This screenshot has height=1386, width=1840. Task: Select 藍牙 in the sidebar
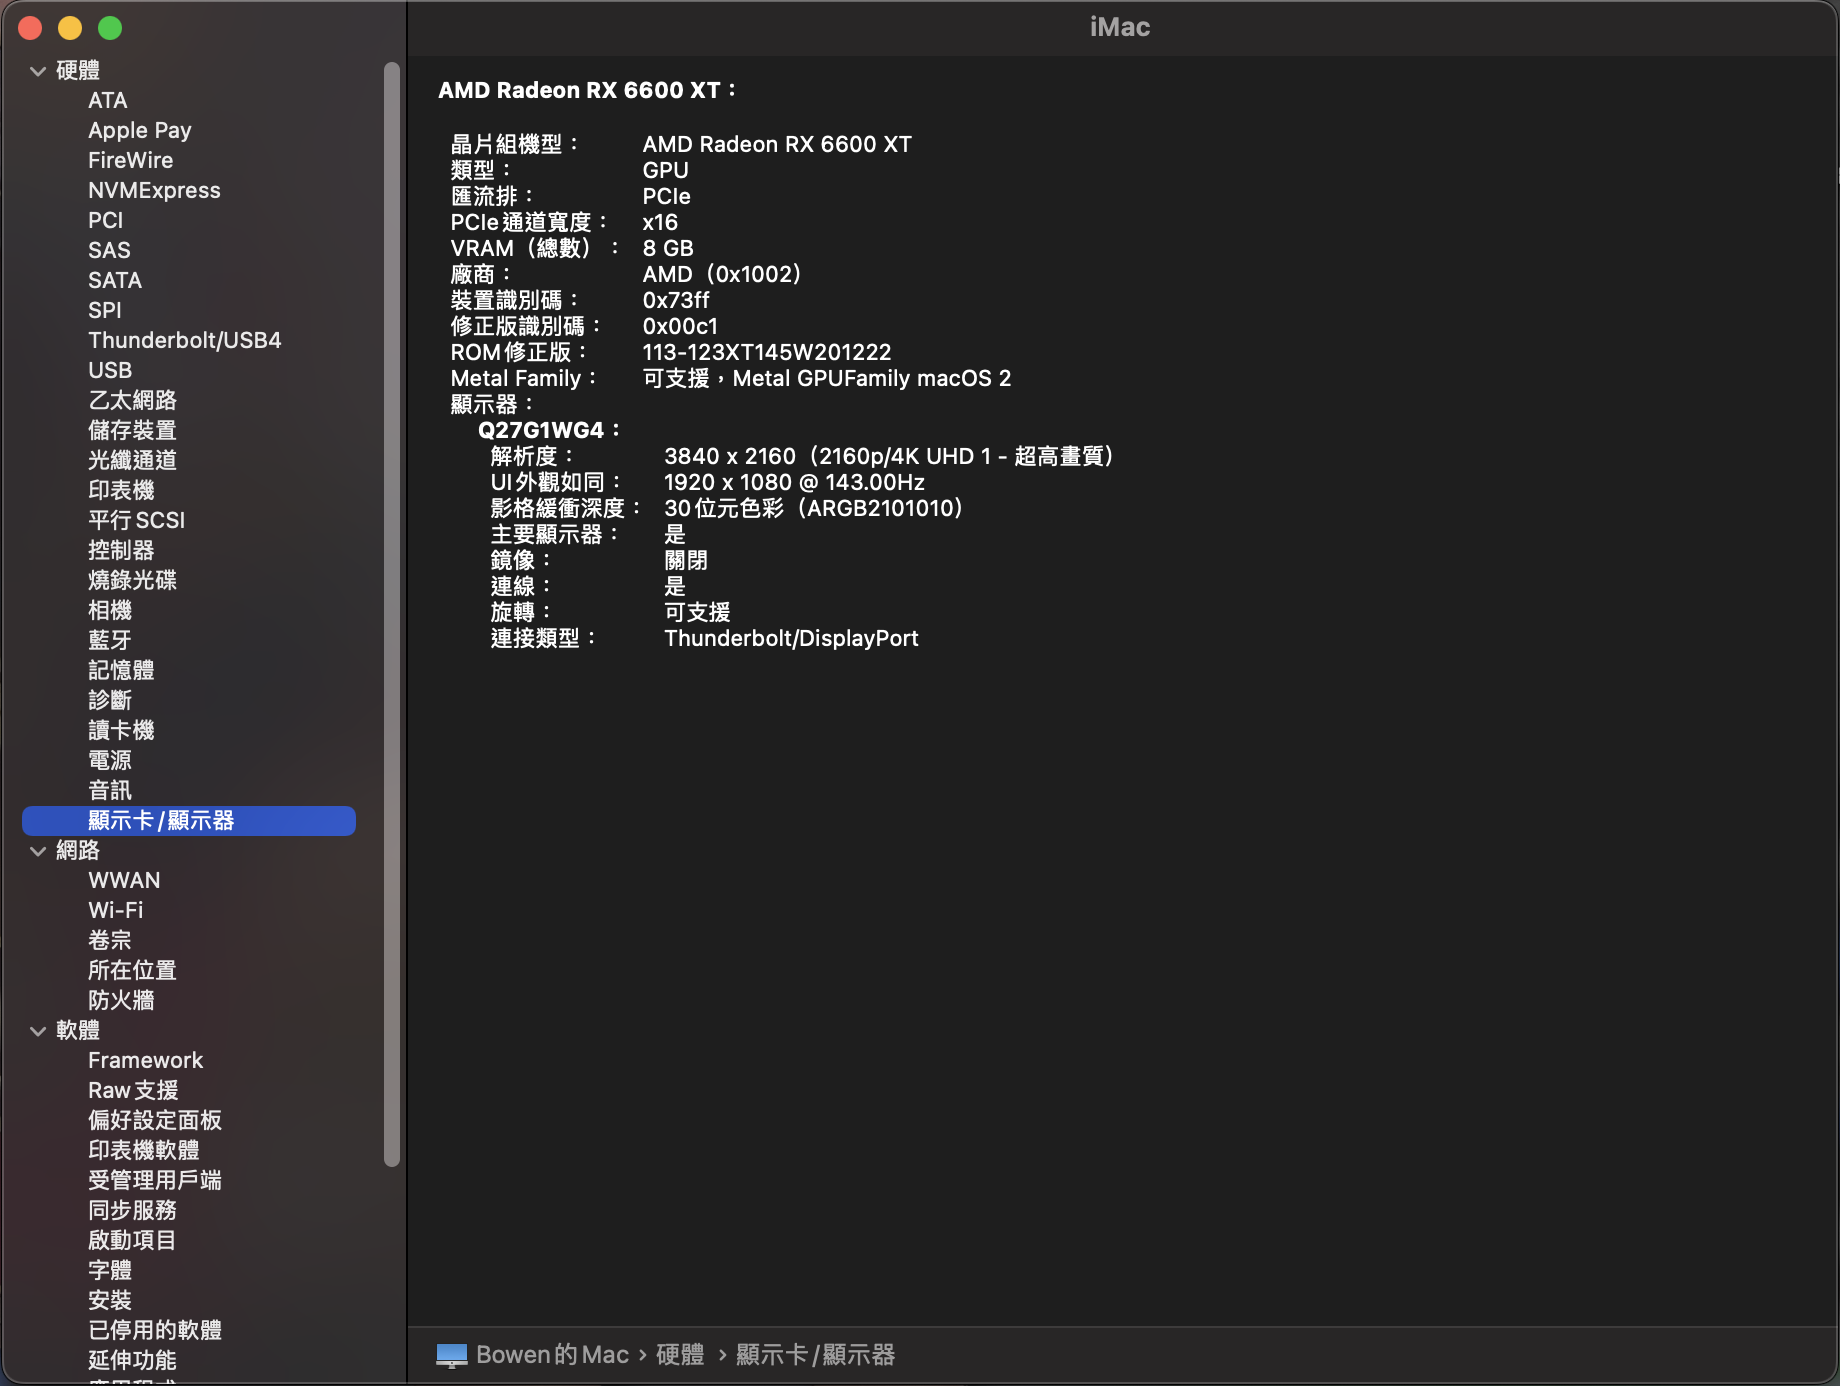point(110,641)
